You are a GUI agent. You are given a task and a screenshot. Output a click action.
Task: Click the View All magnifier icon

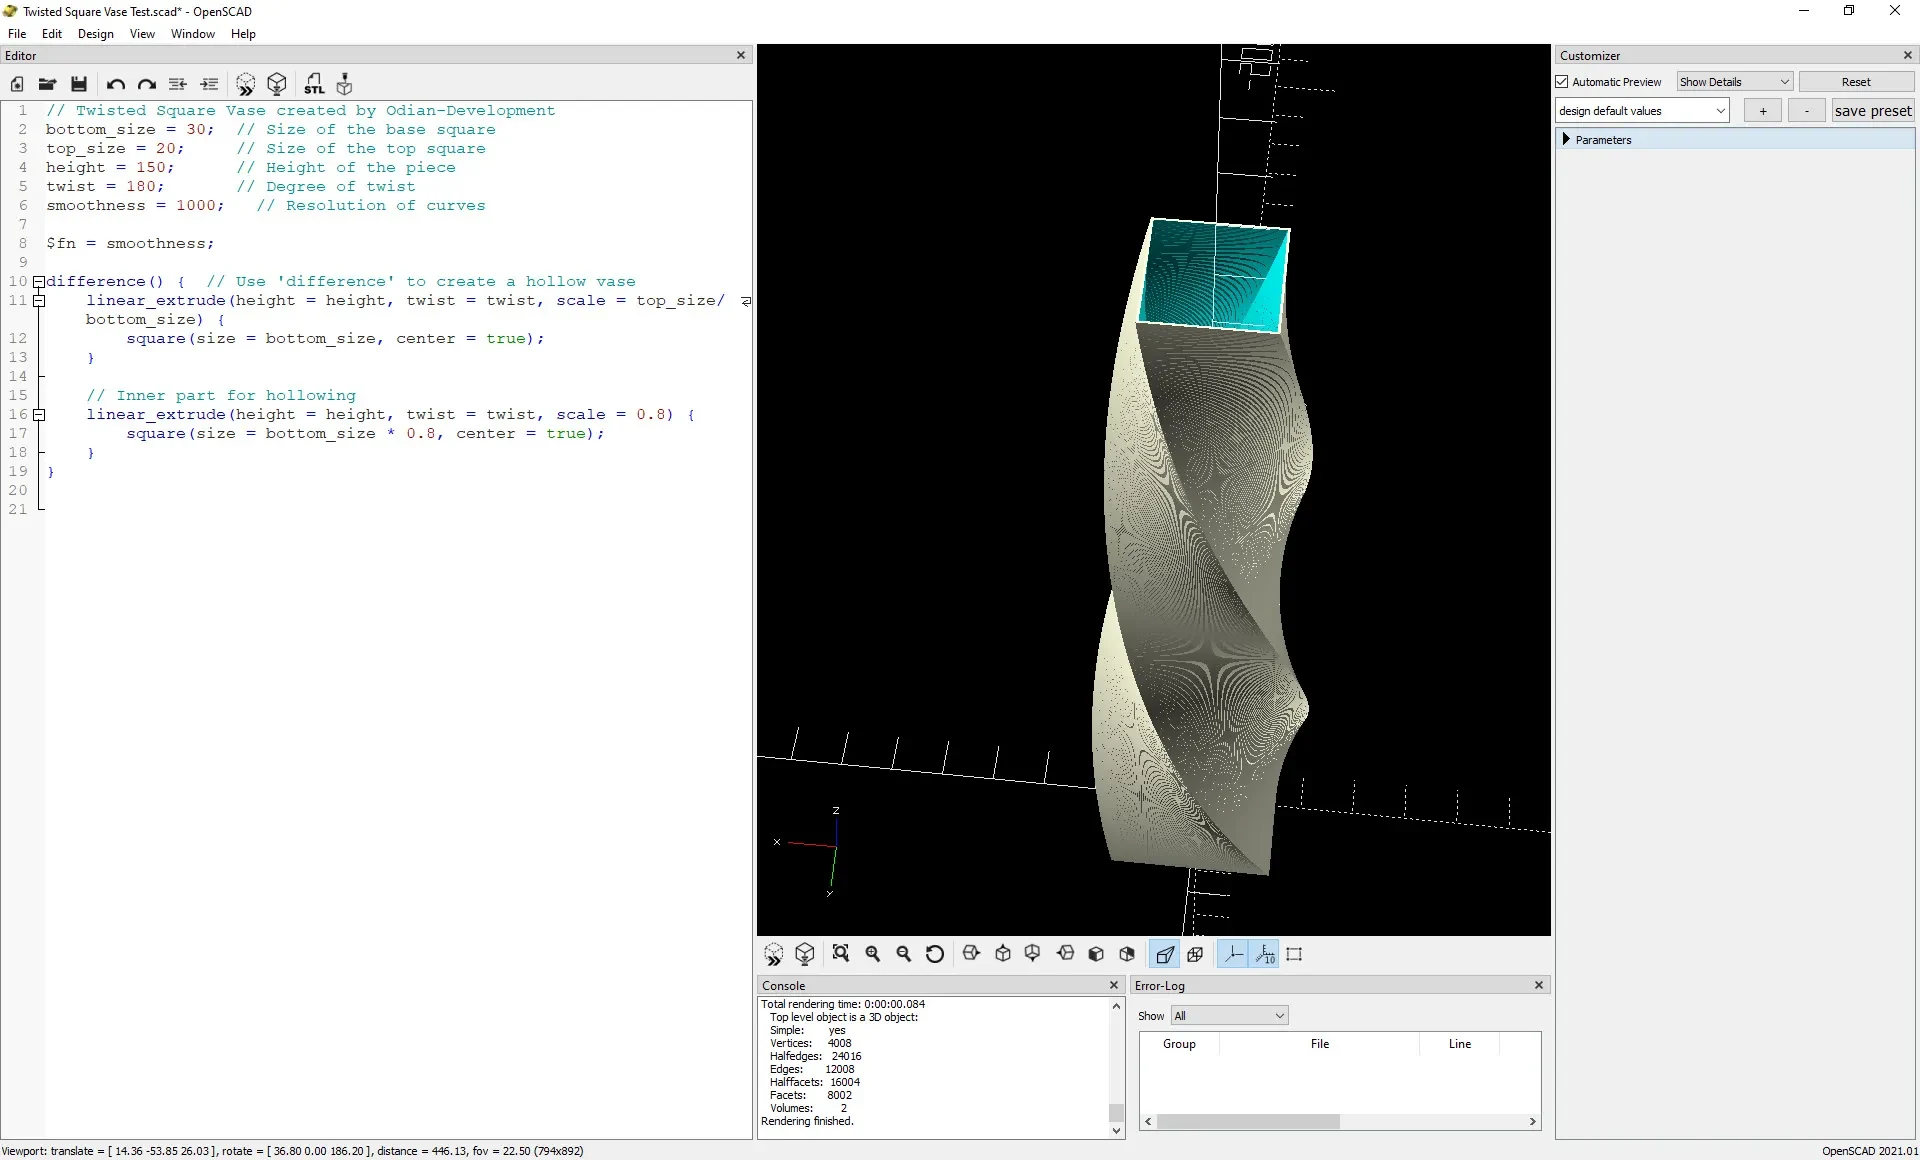tap(841, 954)
